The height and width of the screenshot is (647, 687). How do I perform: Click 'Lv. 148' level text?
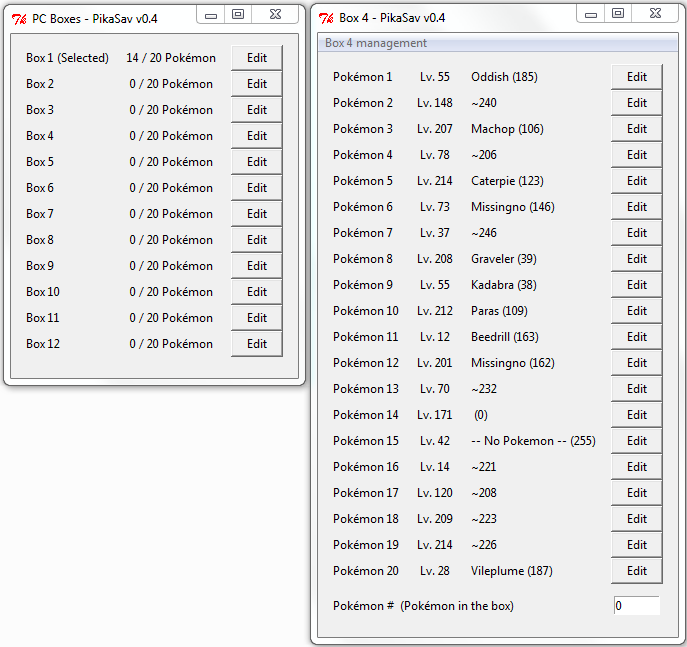click(435, 103)
